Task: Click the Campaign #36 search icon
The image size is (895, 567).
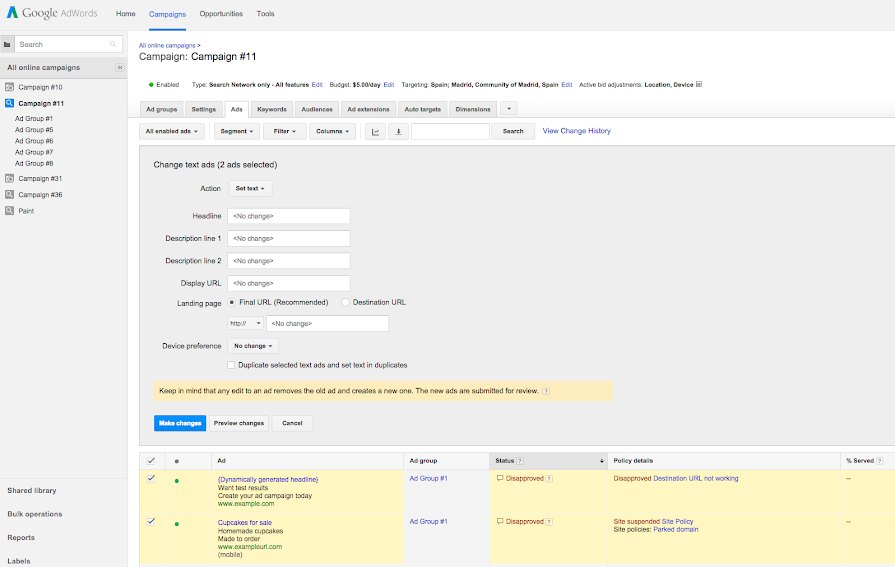Action: (x=9, y=195)
